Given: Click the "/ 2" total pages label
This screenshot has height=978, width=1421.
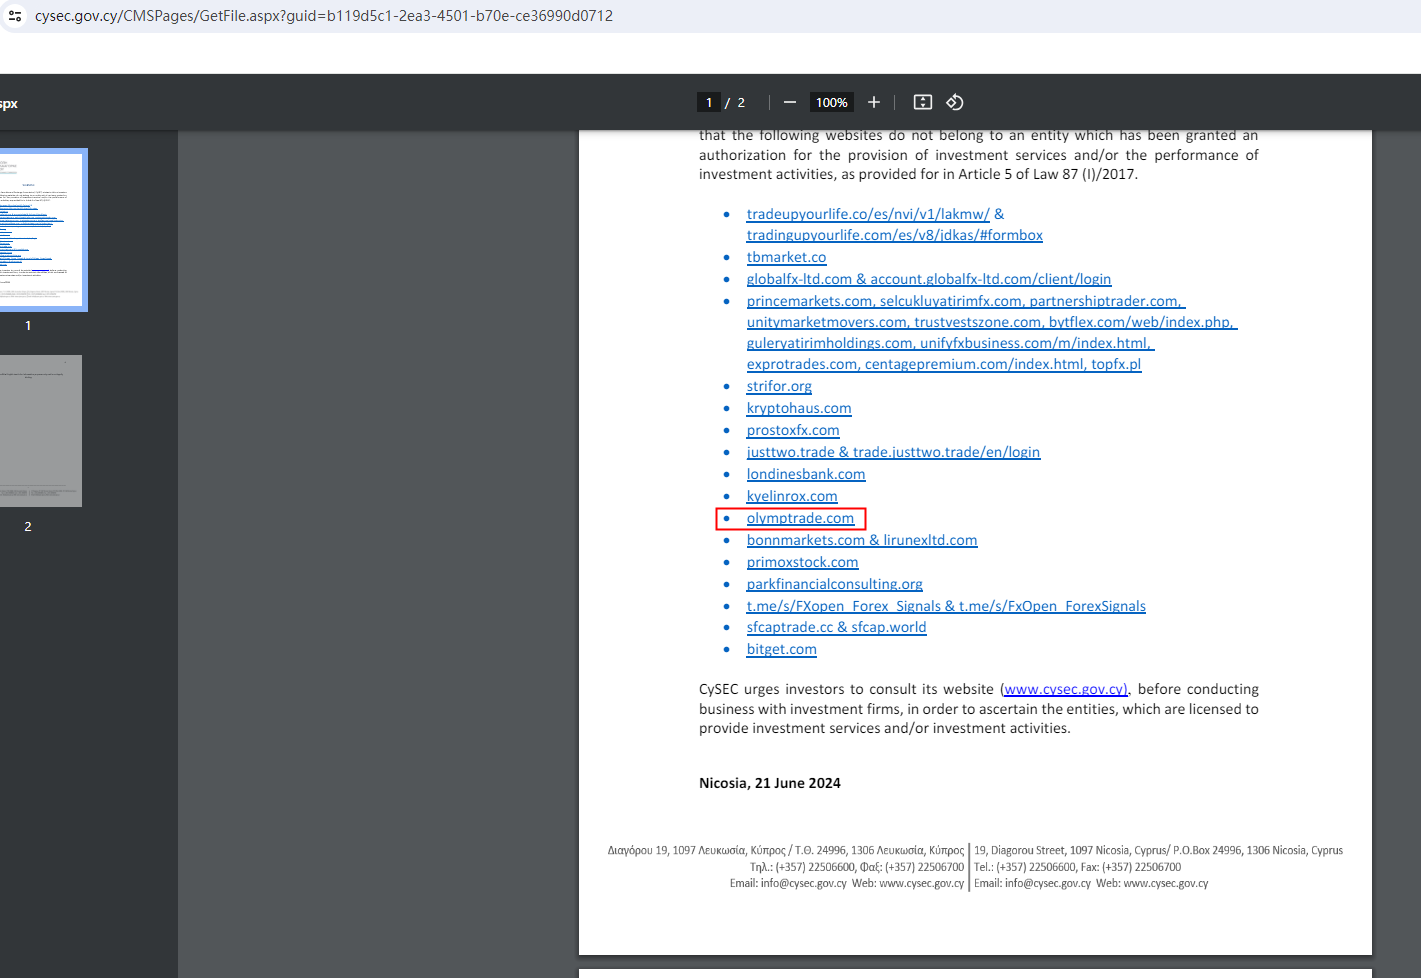Looking at the screenshot, I should 735,103.
